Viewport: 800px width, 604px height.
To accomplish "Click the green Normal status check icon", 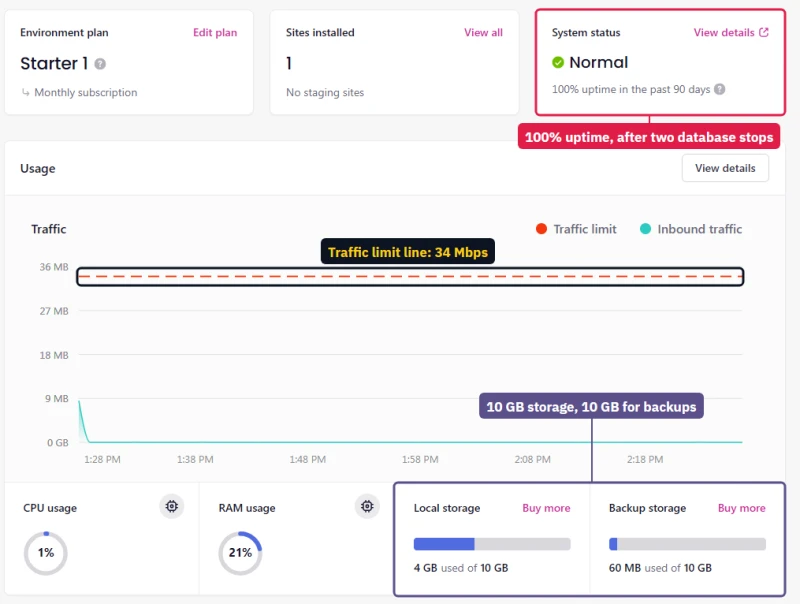I will pyautogui.click(x=558, y=62).
